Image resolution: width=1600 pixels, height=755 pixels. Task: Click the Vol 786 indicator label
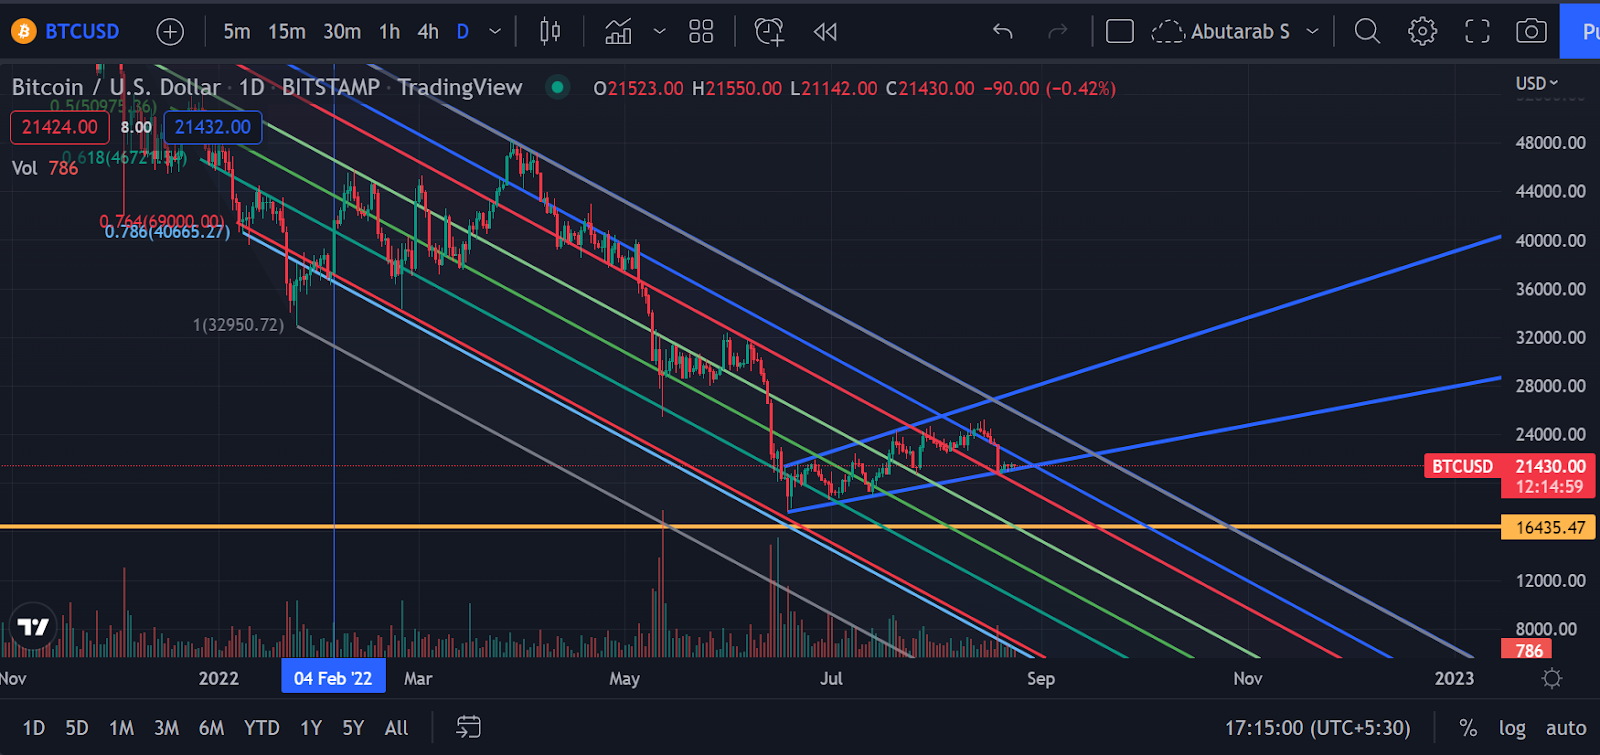click(x=45, y=168)
